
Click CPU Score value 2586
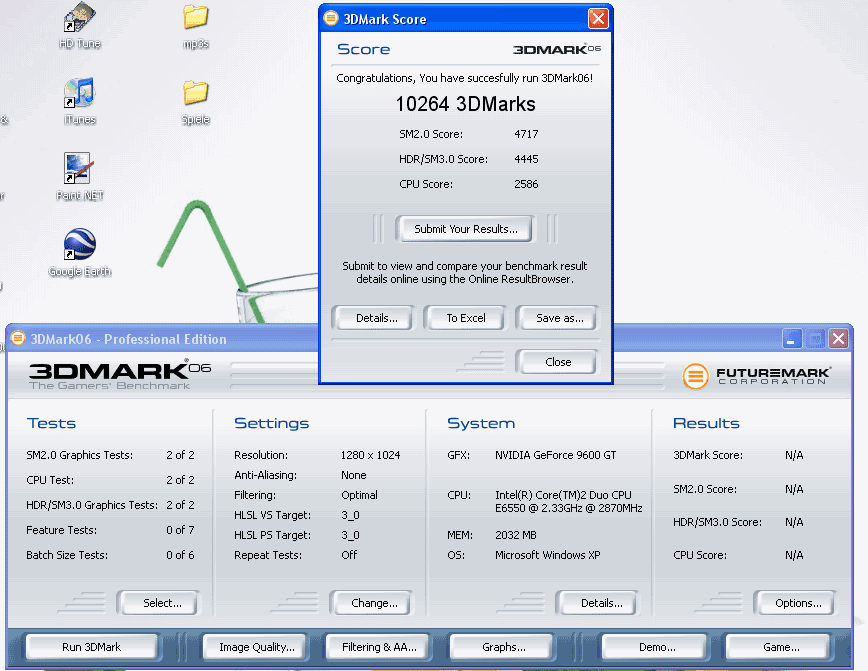coord(526,184)
